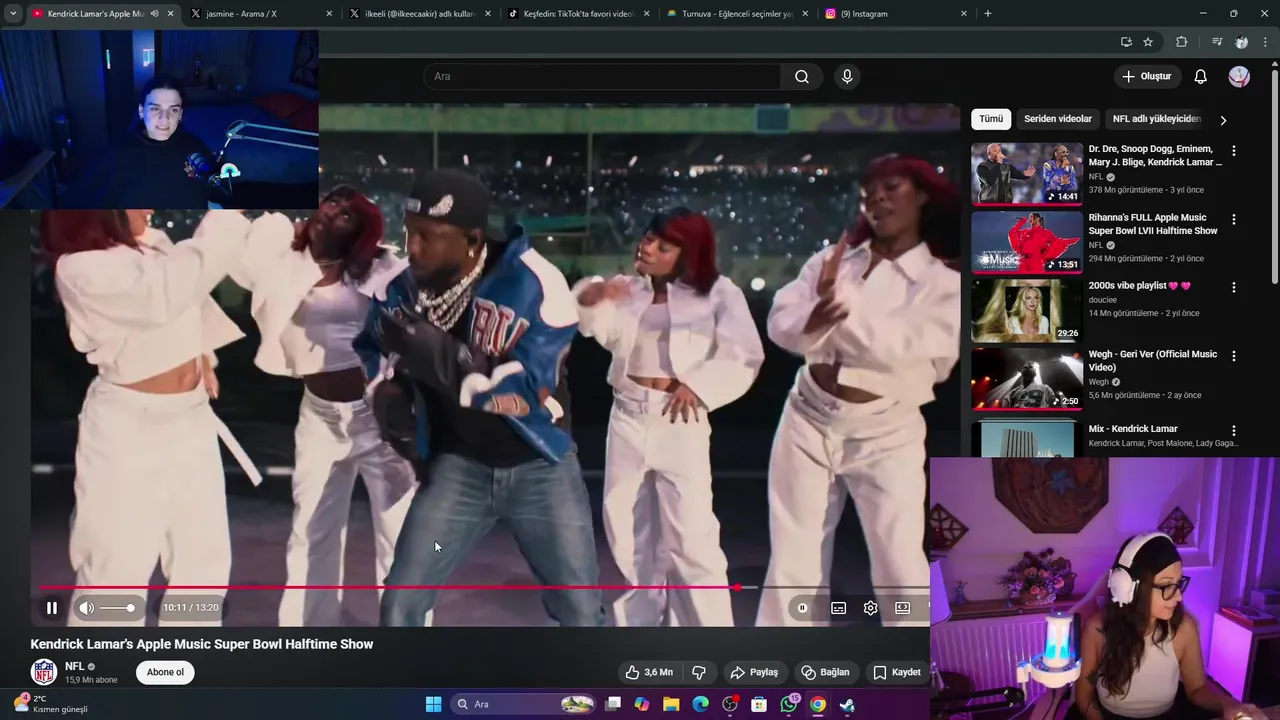The image size is (1280, 720).
Task: Mute the YouTube player volume
Action: [x=87, y=607]
